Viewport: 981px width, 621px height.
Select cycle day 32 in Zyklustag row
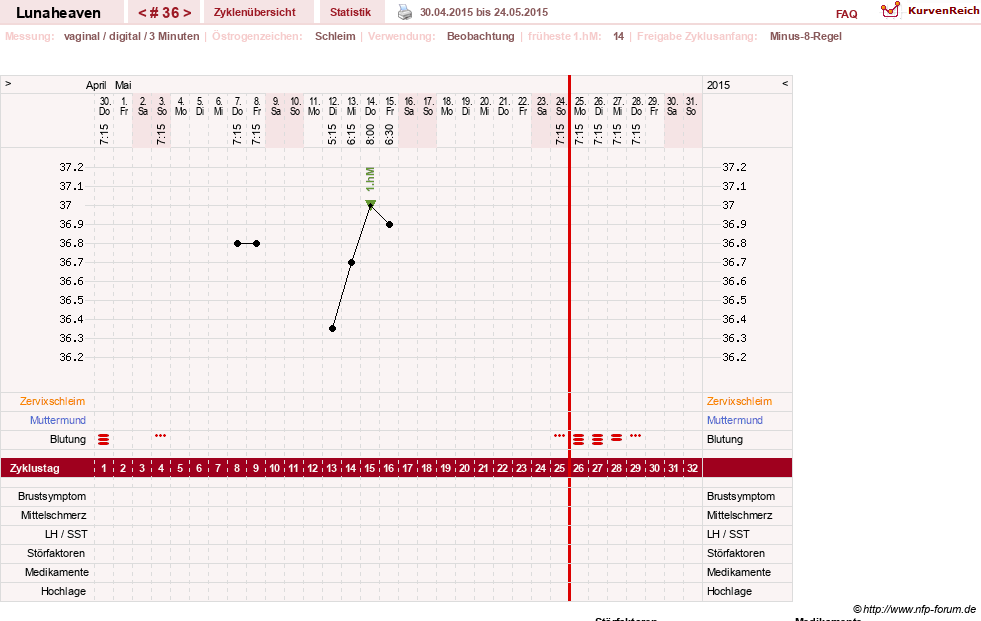coord(692,468)
